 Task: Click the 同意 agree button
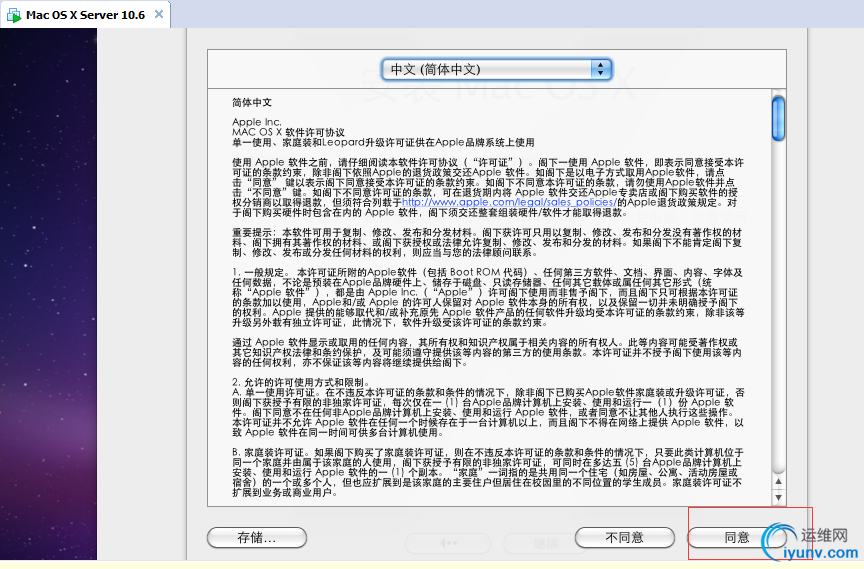(737, 538)
